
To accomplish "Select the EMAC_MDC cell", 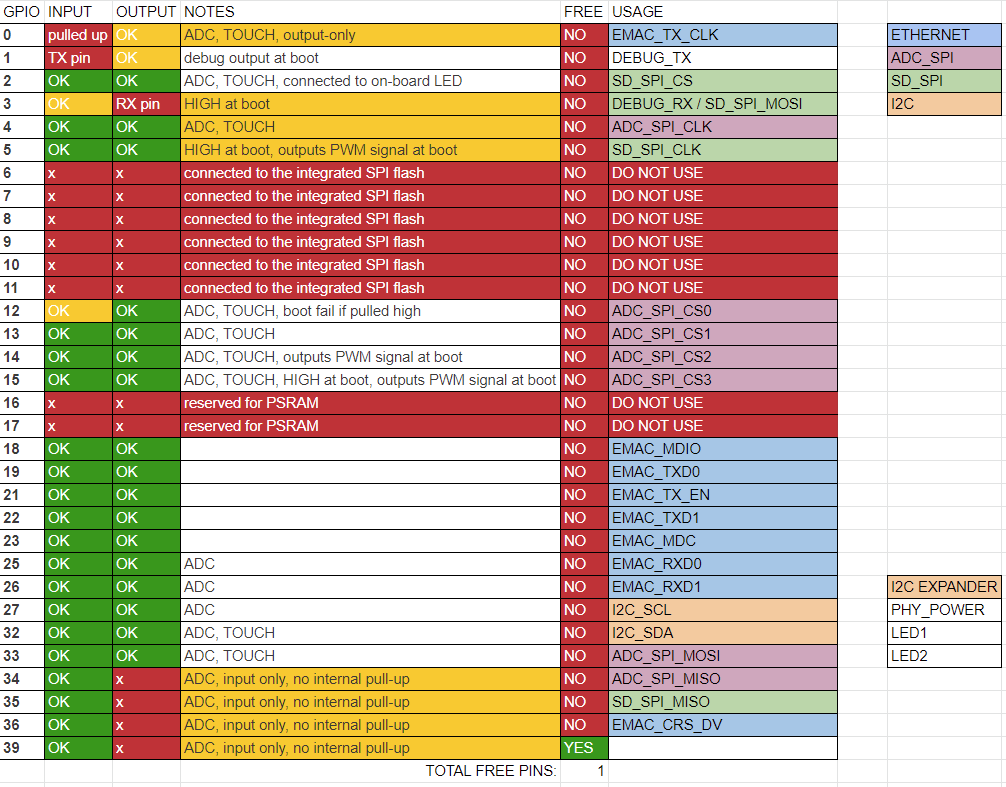I will 722,541.
